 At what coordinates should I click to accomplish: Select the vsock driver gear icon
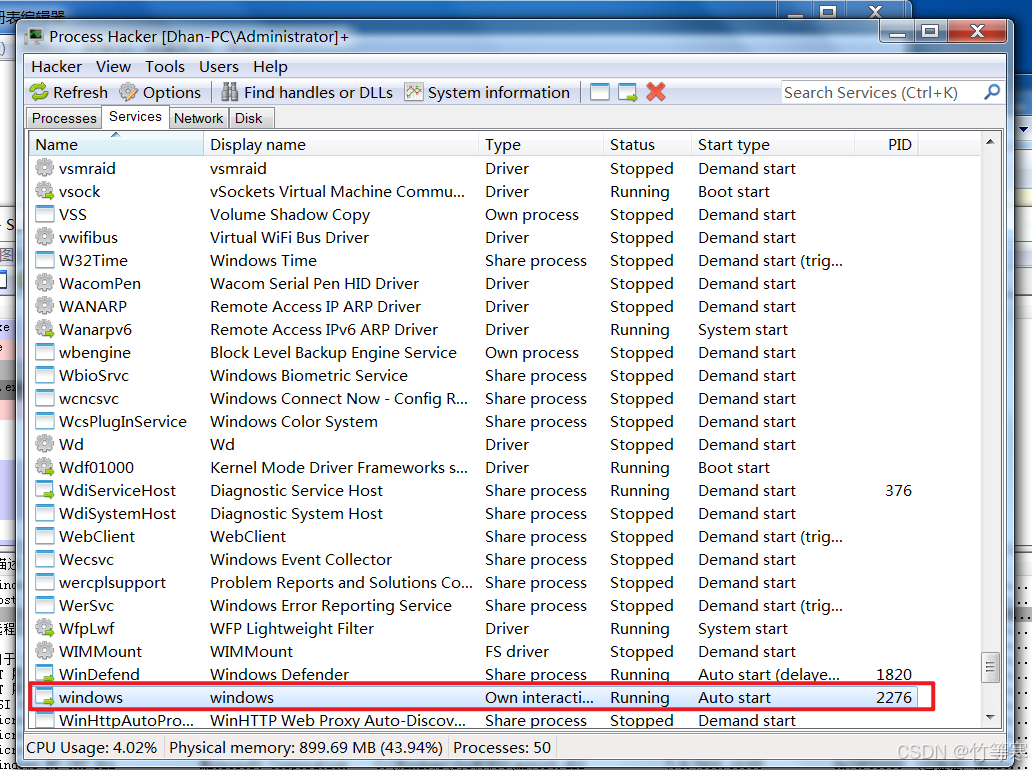coord(45,192)
